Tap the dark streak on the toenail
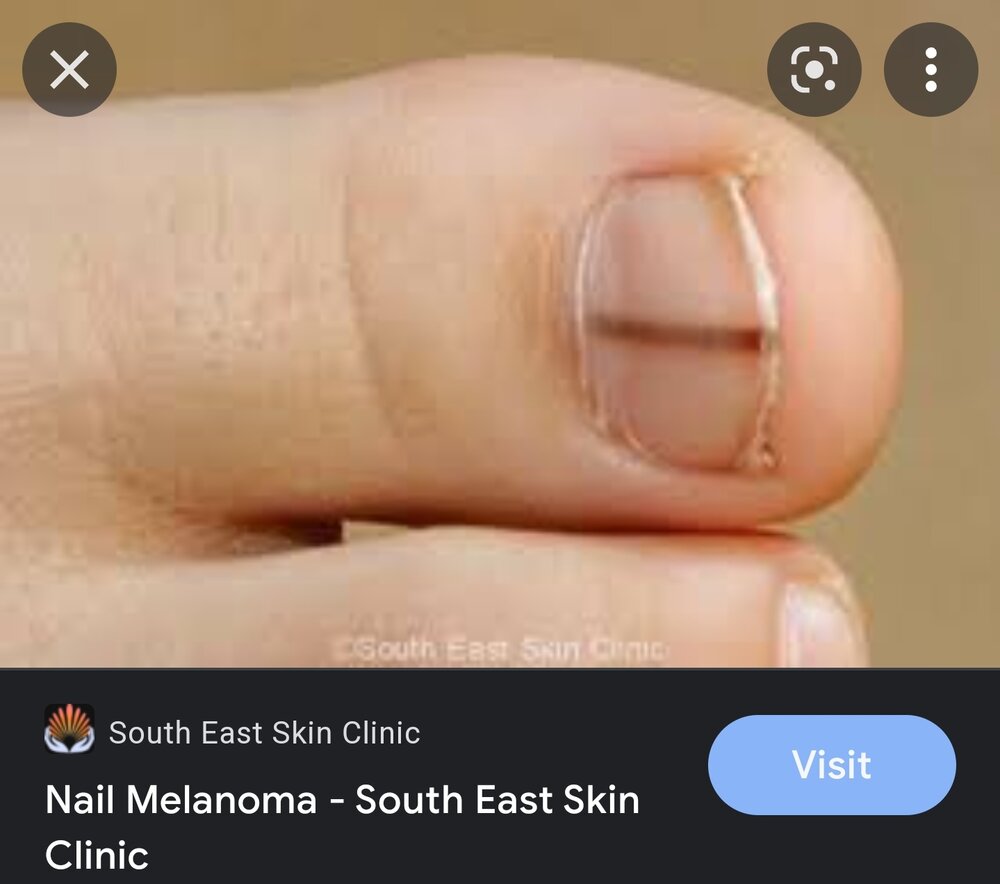The width and height of the screenshot is (1000, 884). pyautogui.click(x=677, y=333)
